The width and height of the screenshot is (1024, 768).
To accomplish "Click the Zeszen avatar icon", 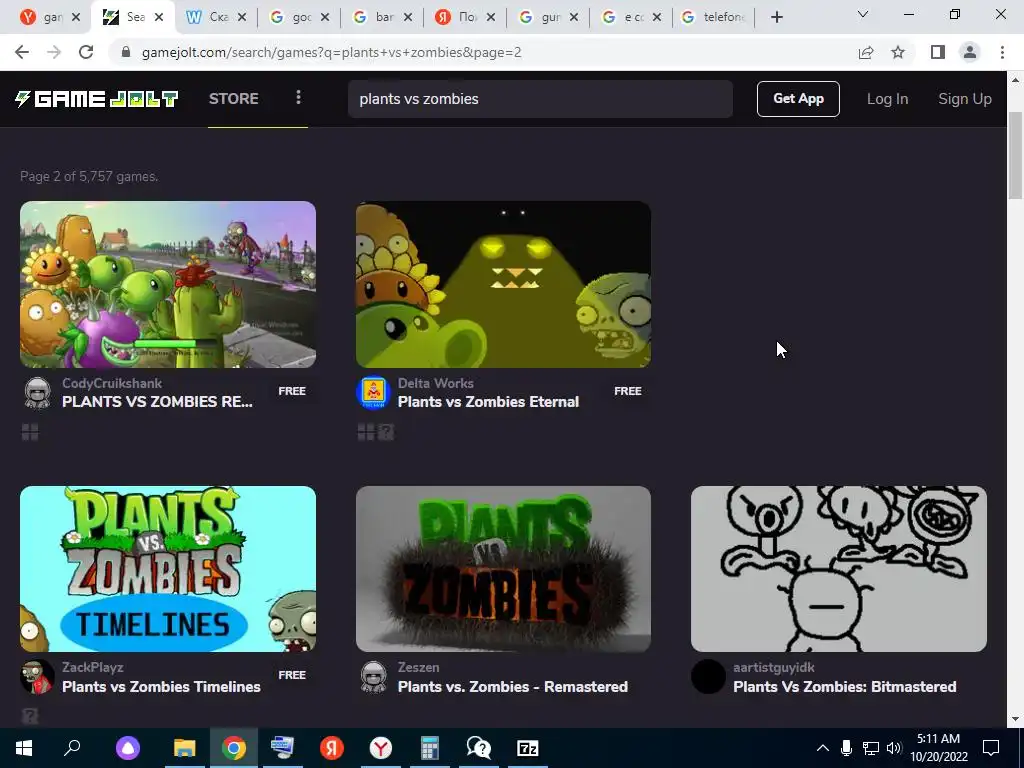I will point(373,677).
